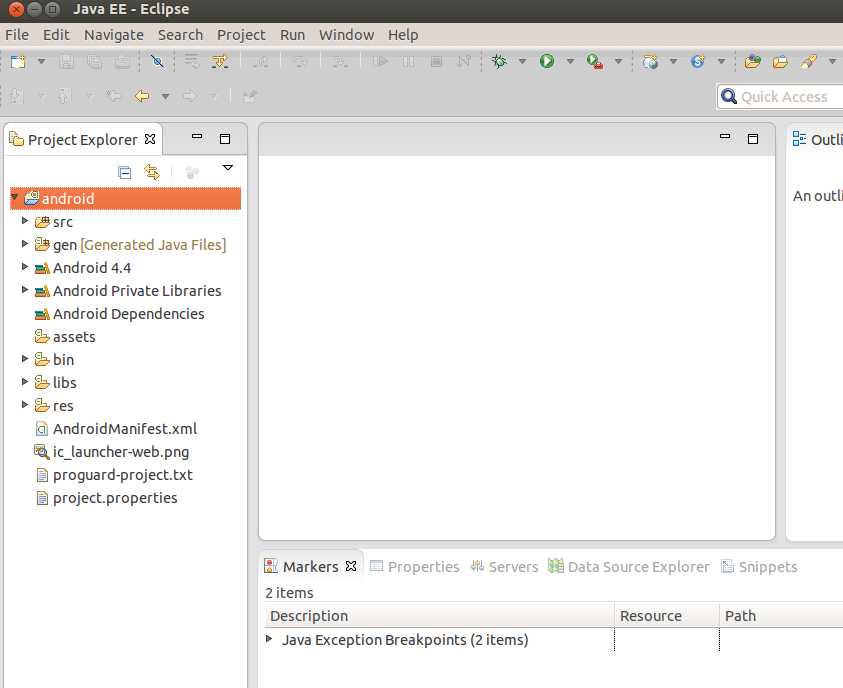Open the Window menu

coord(346,35)
